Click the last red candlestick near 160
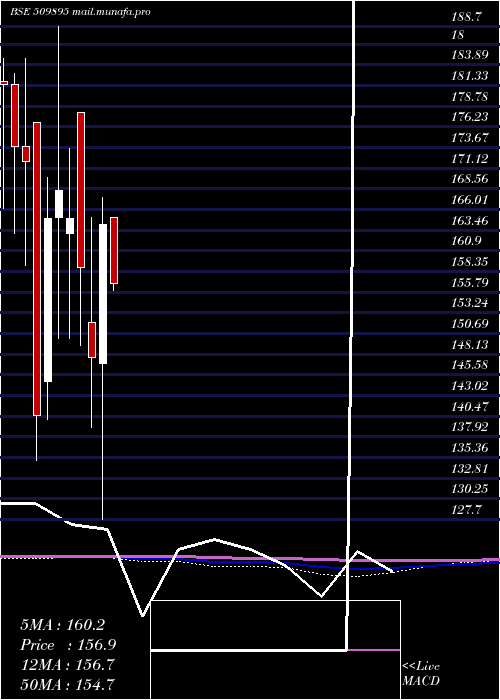 (x=114, y=250)
